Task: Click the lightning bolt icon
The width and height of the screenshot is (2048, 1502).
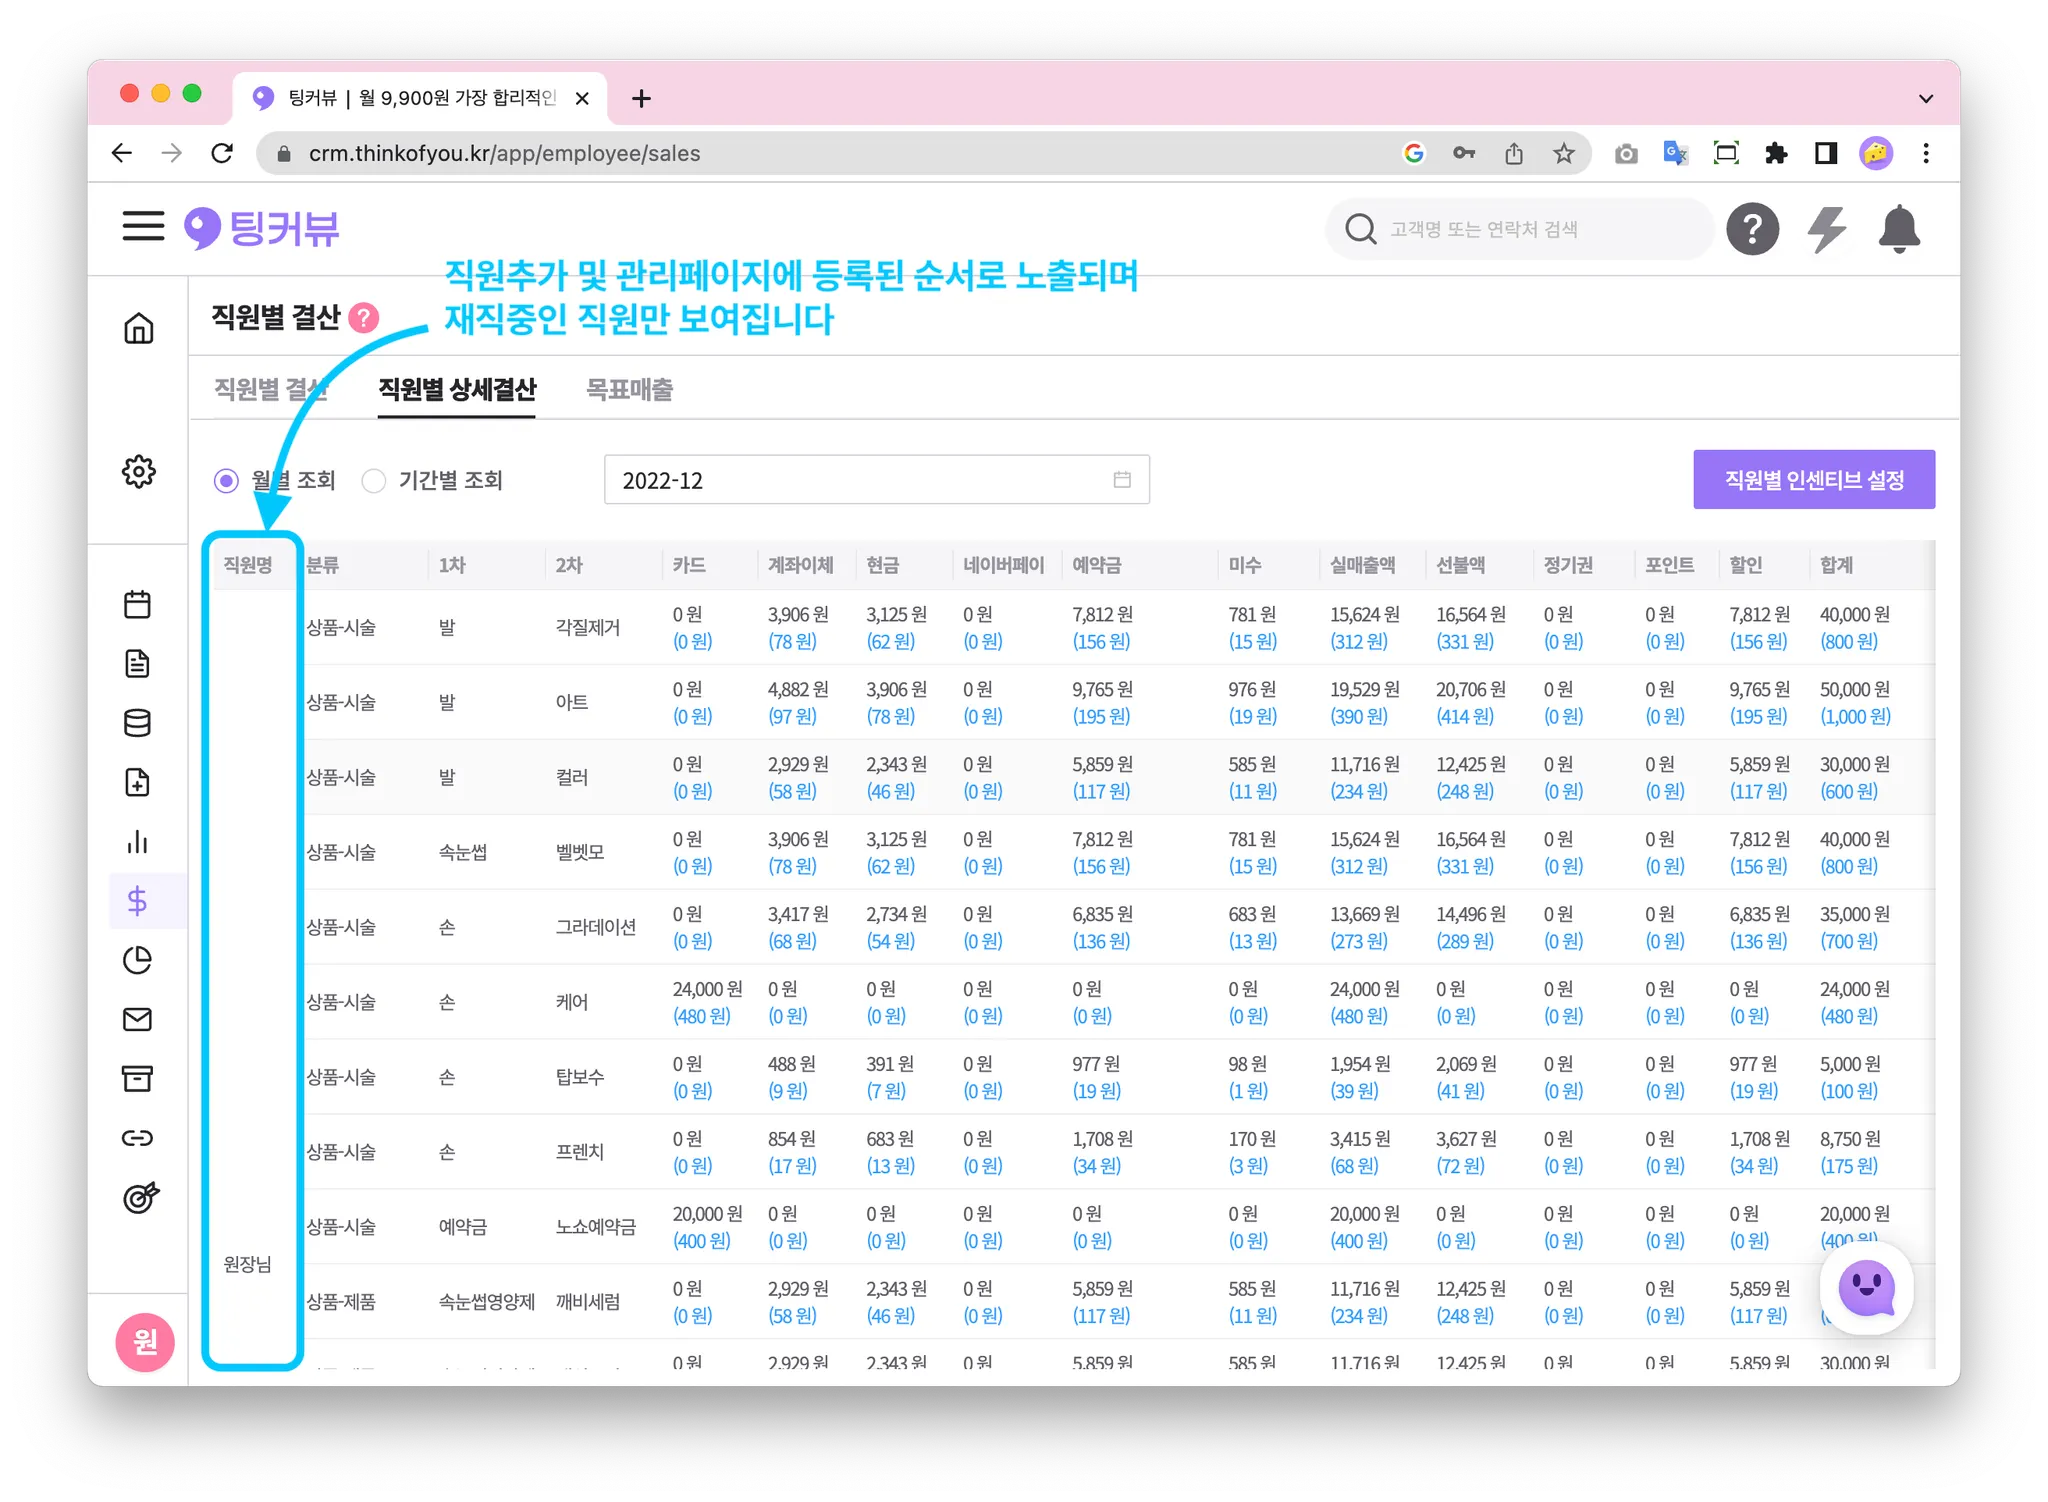Action: click(x=1826, y=229)
